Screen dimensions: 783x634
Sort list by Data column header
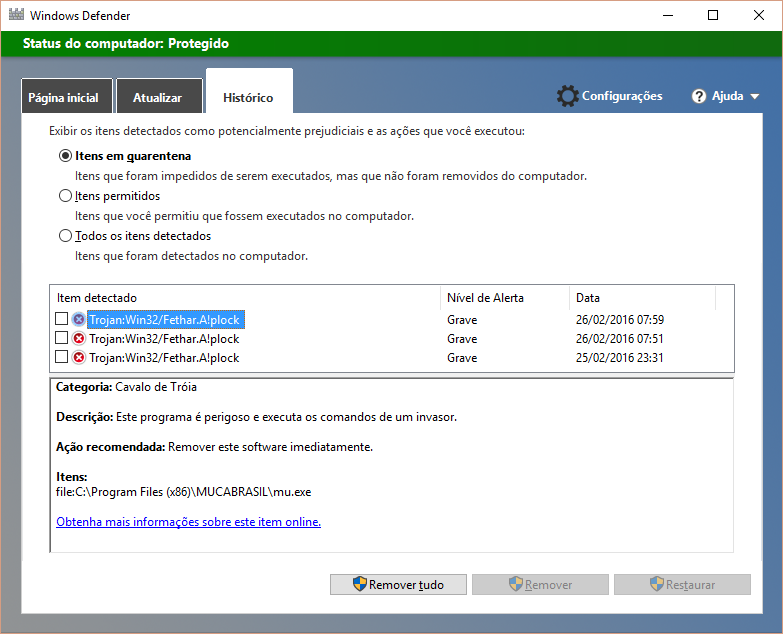[x=588, y=298]
